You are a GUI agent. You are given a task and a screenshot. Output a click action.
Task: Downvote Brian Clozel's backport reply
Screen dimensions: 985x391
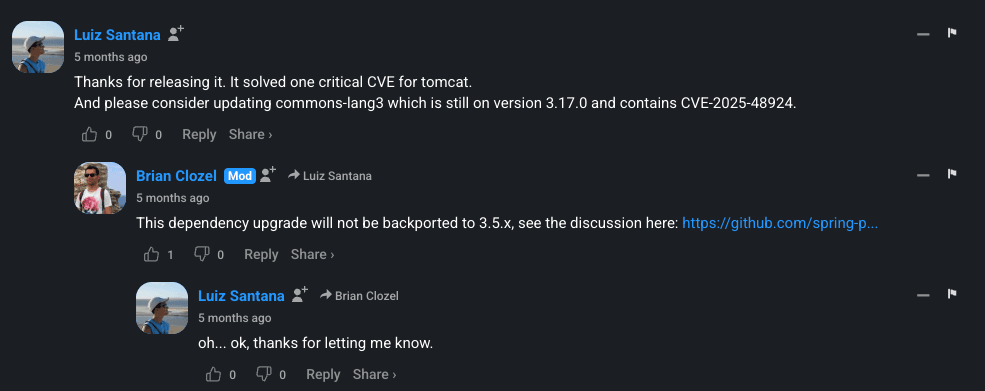pyautogui.click(x=202, y=254)
